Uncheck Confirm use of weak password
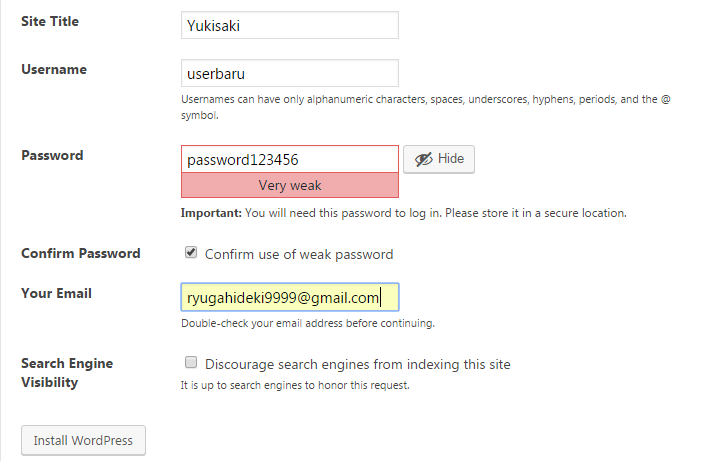718x461 pixels. point(191,252)
